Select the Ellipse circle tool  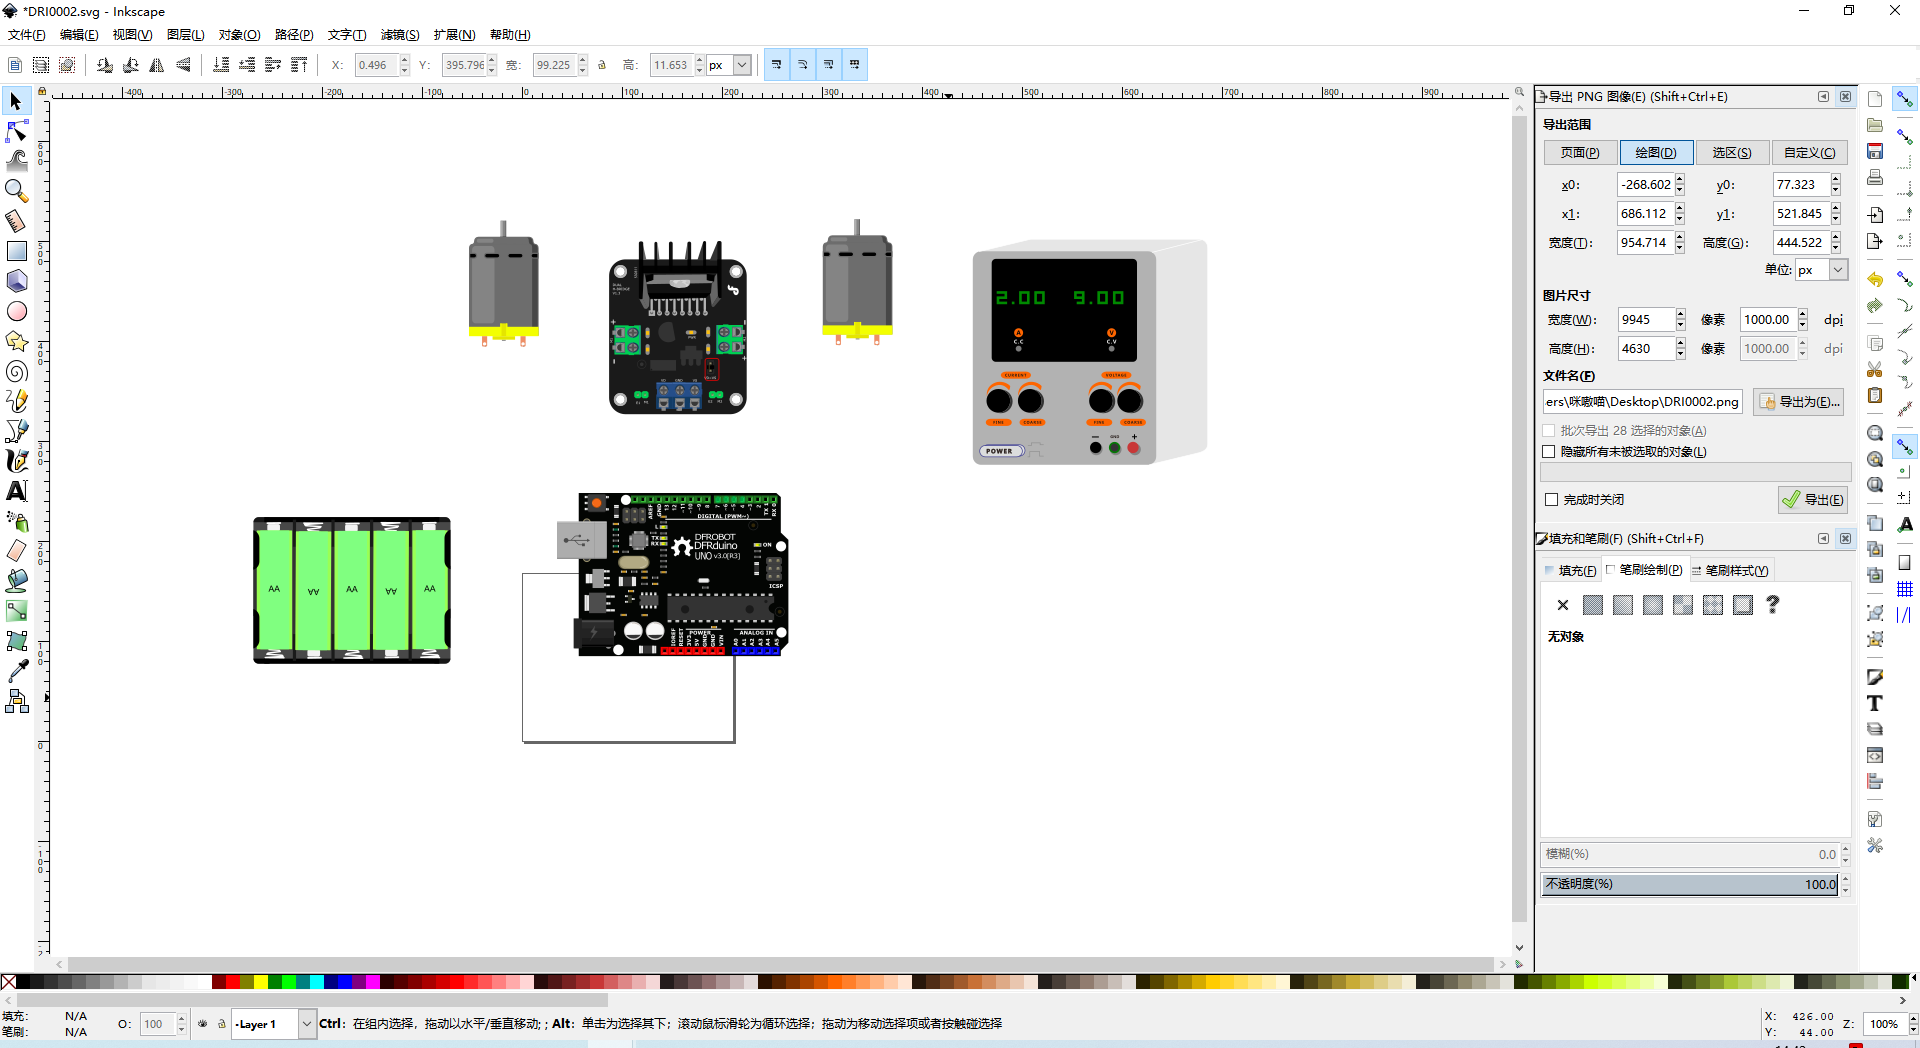click(16, 311)
